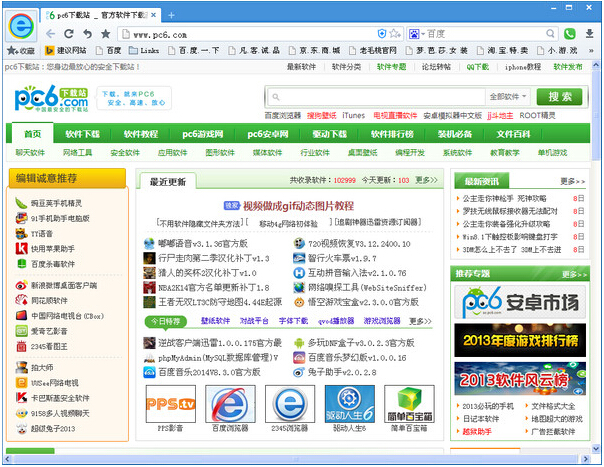Click the magnifier in browser search box

(550, 34)
